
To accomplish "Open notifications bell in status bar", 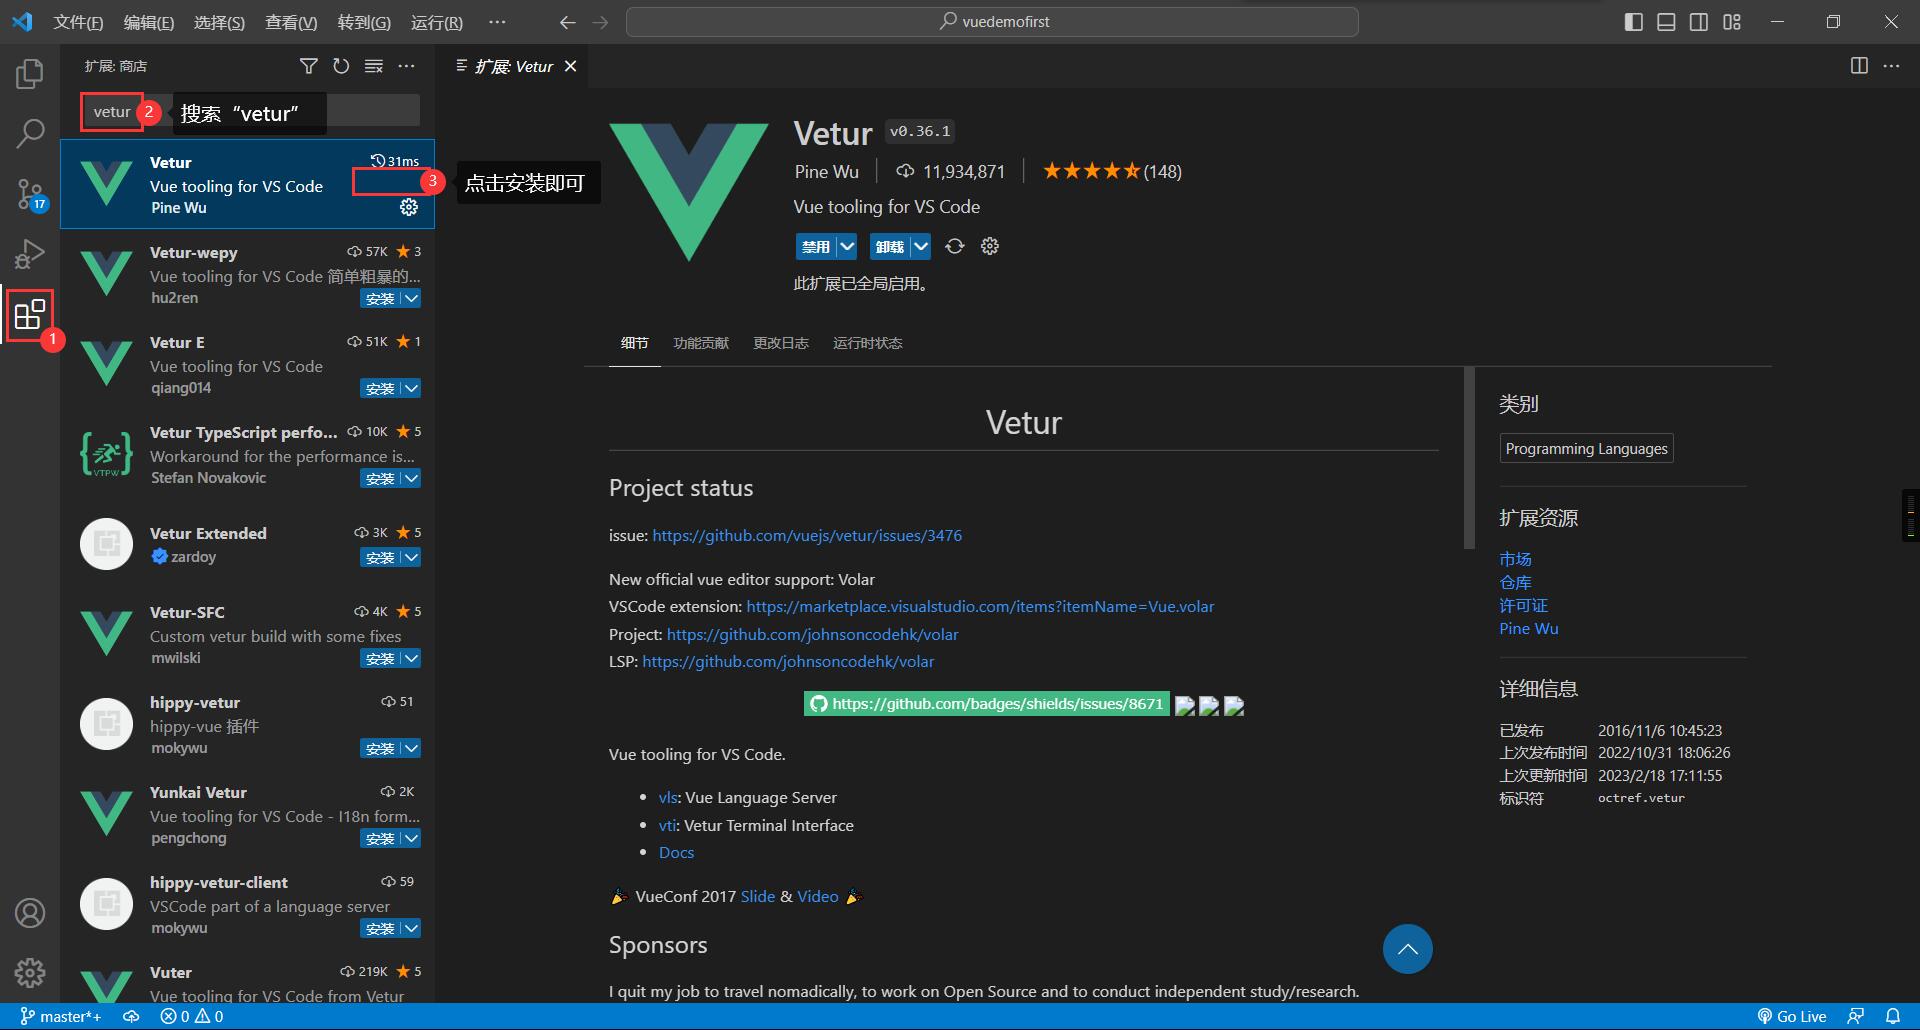I will tap(1893, 1016).
